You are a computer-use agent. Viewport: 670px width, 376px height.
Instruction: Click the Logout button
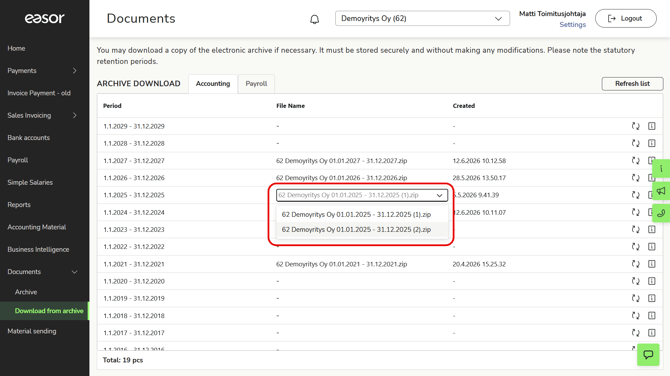(626, 18)
